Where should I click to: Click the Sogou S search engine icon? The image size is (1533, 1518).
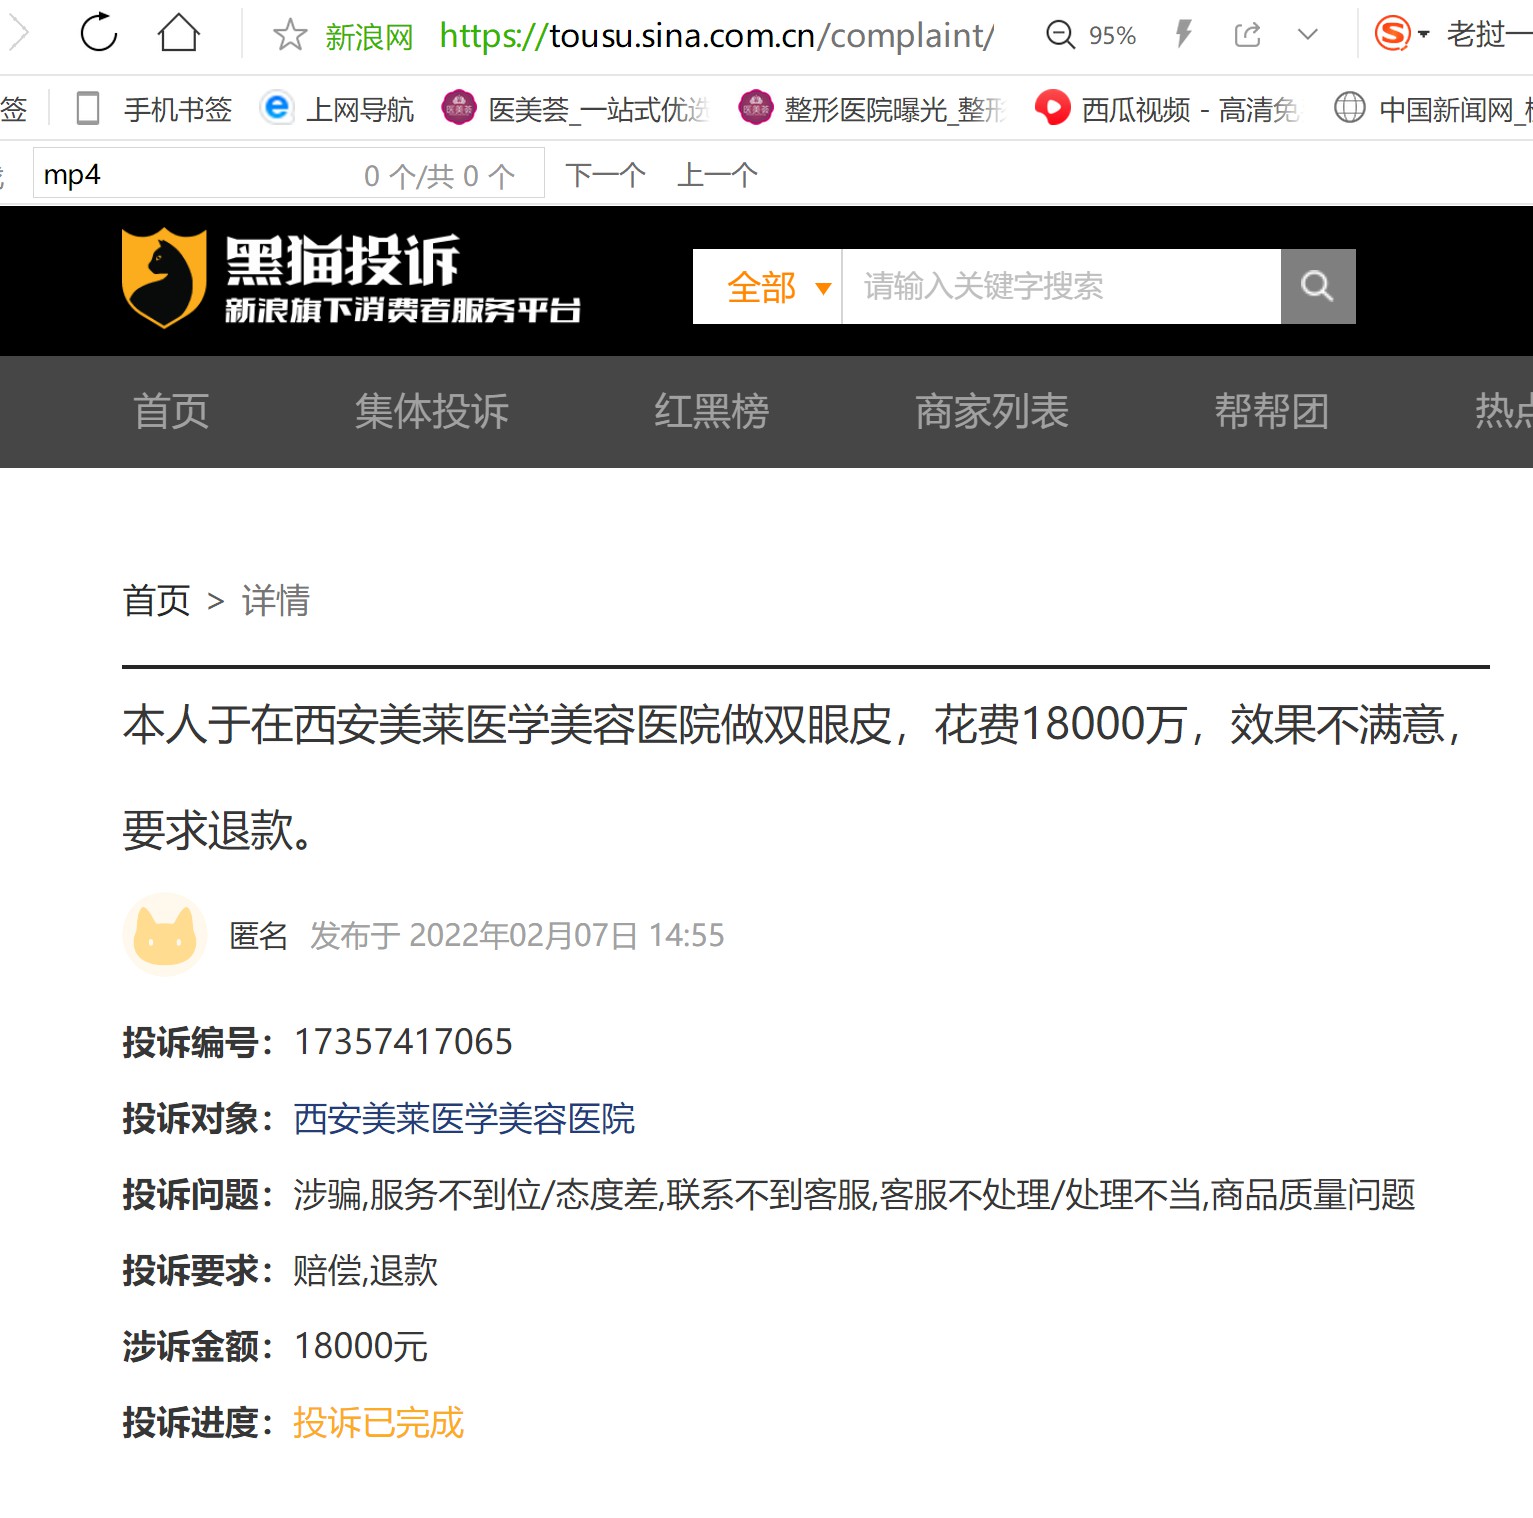click(1392, 34)
